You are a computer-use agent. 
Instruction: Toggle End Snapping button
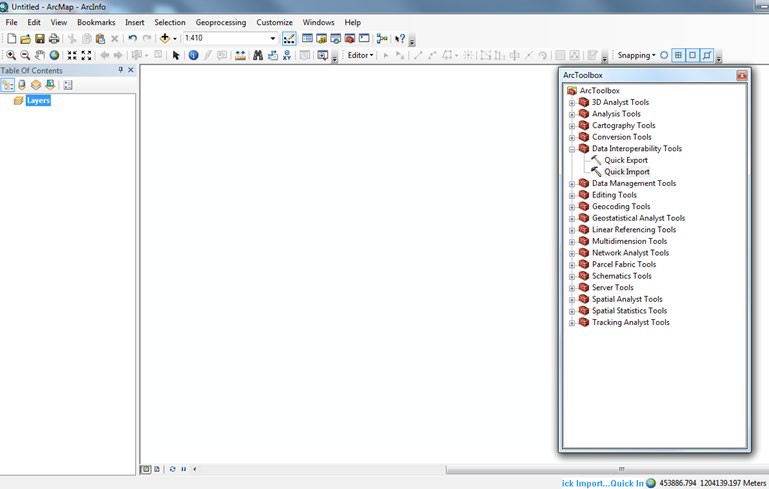click(678, 55)
